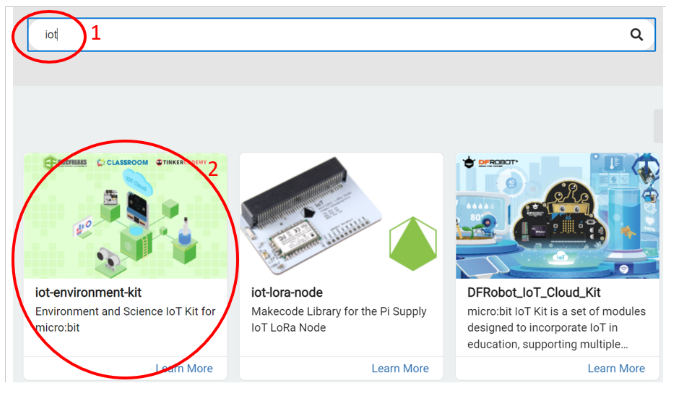Click the Classroom logo on green banner
The height and width of the screenshot is (393, 676).
[x=122, y=162]
